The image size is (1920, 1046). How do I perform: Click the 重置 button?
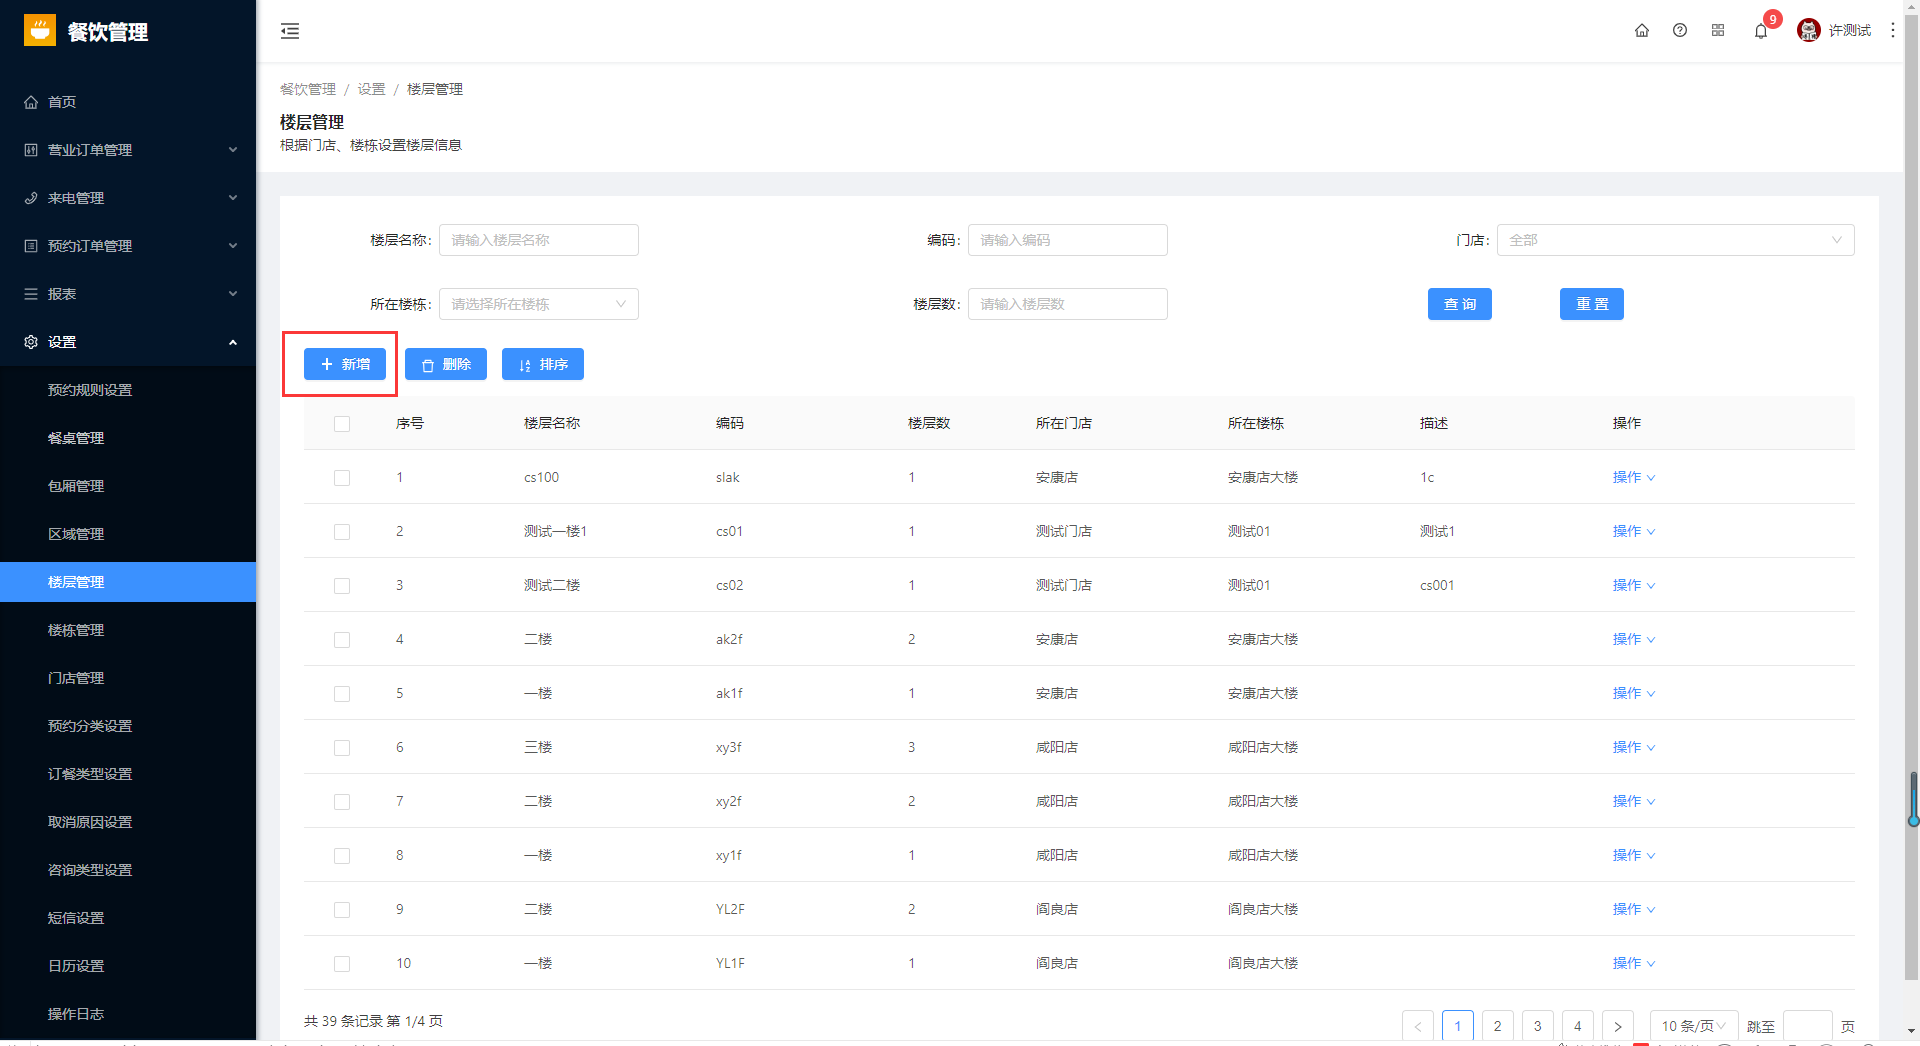pos(1592,304)
